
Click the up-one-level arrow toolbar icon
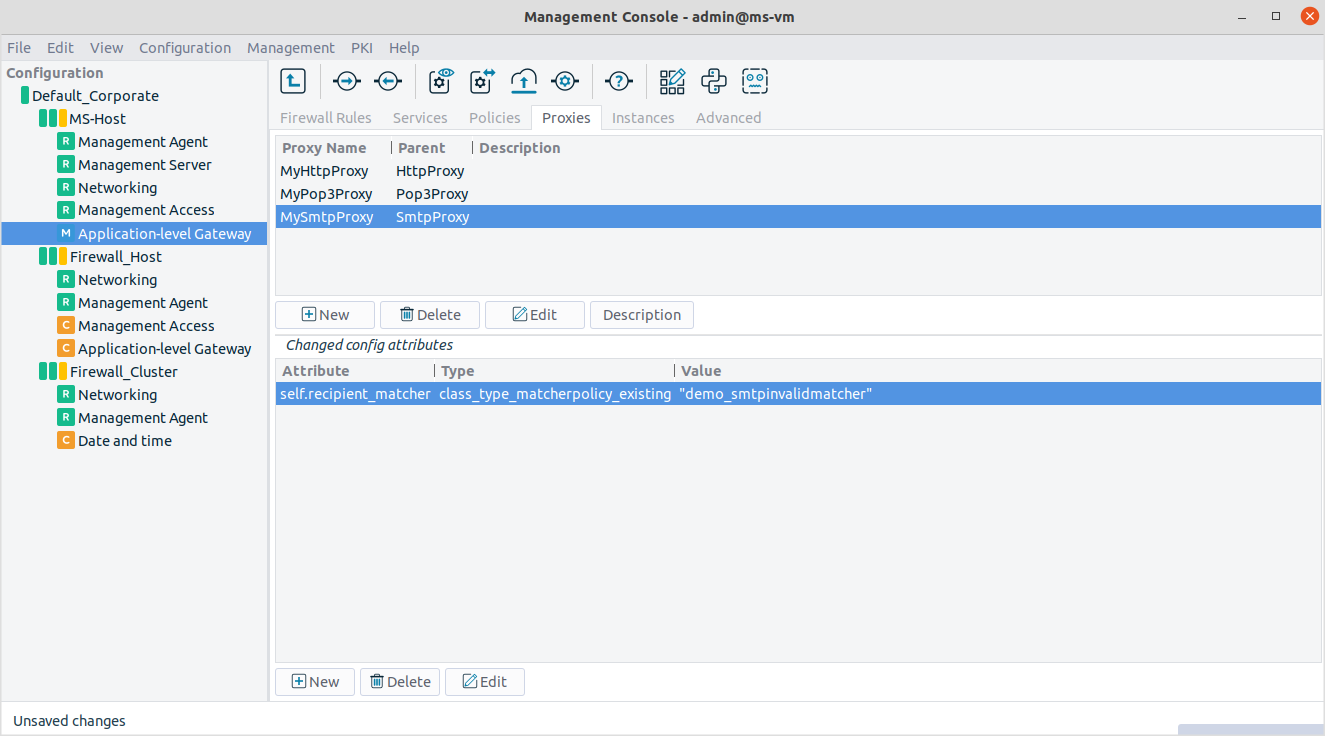point(292,81)
